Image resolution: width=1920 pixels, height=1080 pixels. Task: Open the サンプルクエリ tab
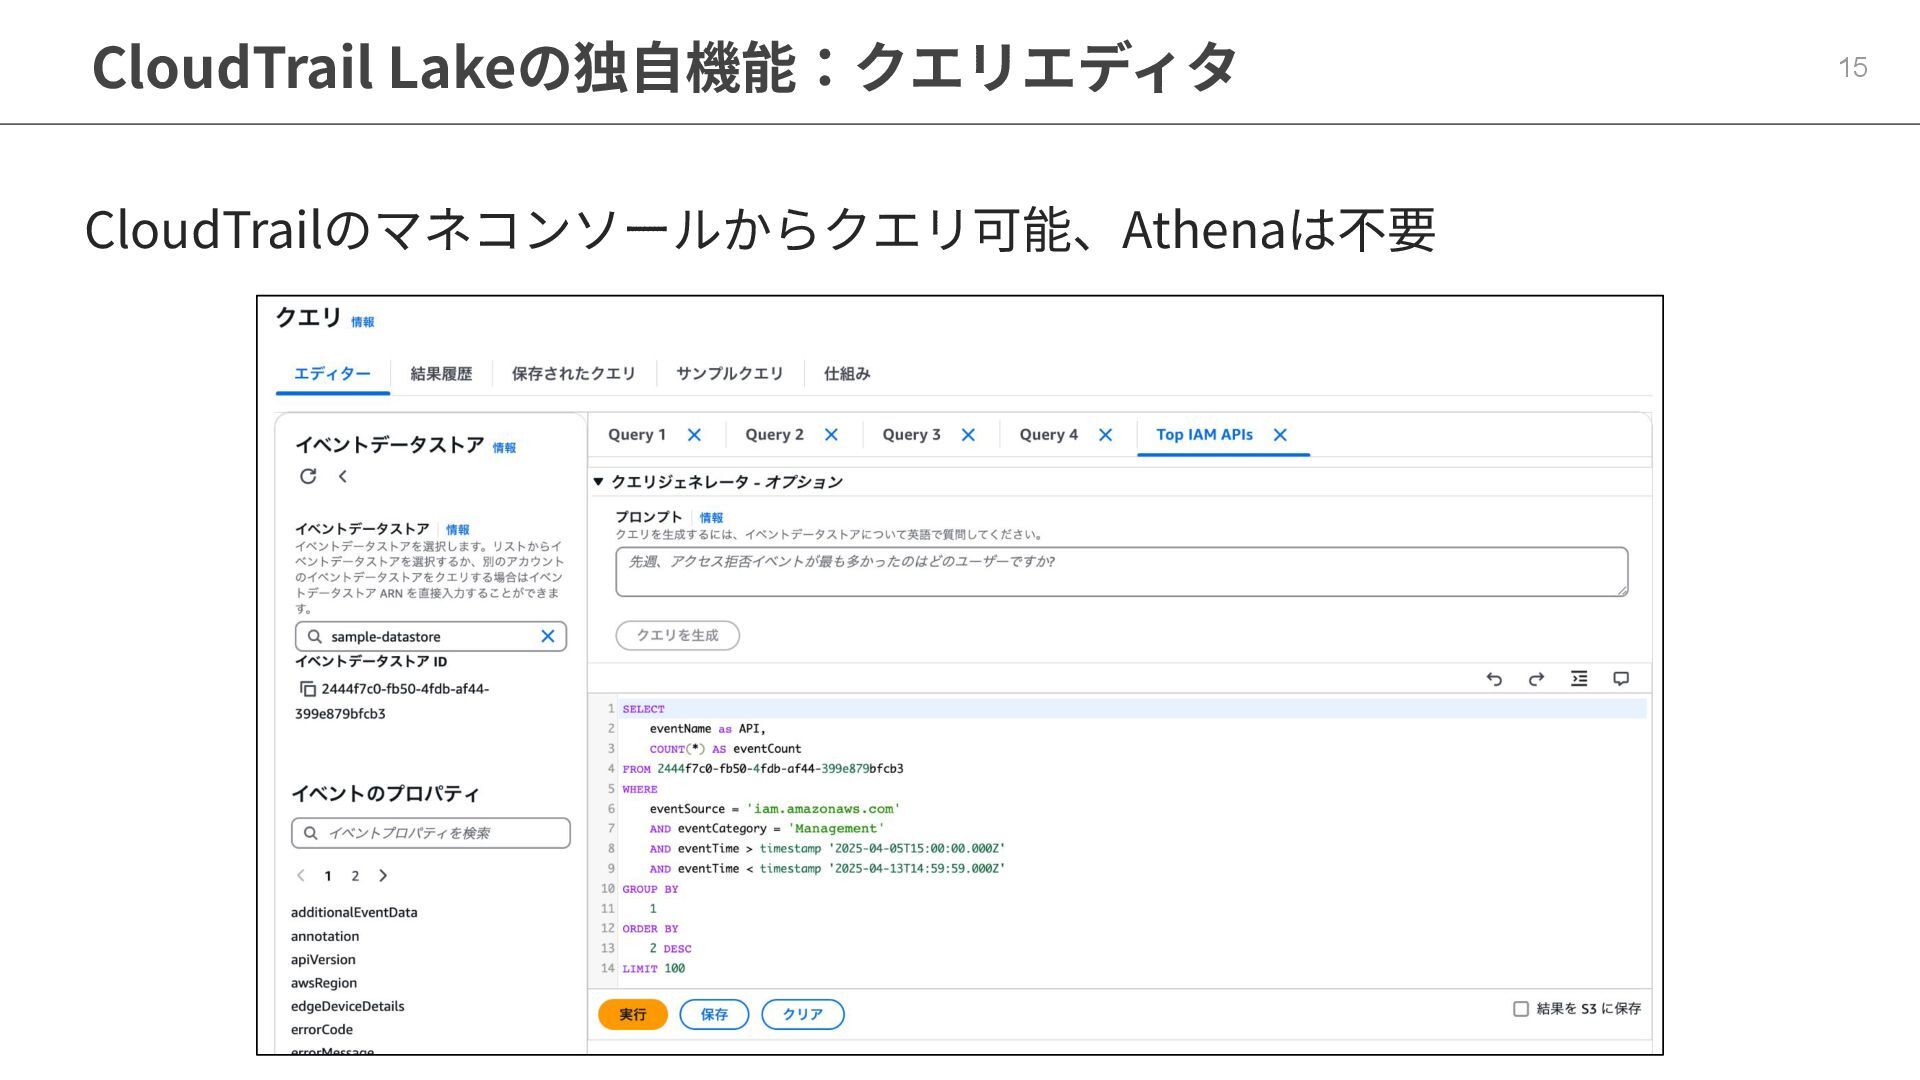tap(729, 374)
